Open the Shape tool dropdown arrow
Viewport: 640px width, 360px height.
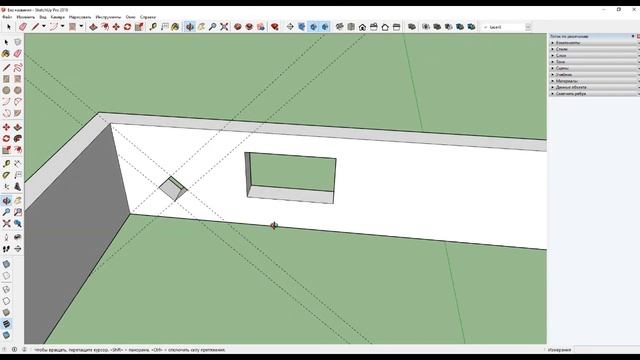coord(81,27)
